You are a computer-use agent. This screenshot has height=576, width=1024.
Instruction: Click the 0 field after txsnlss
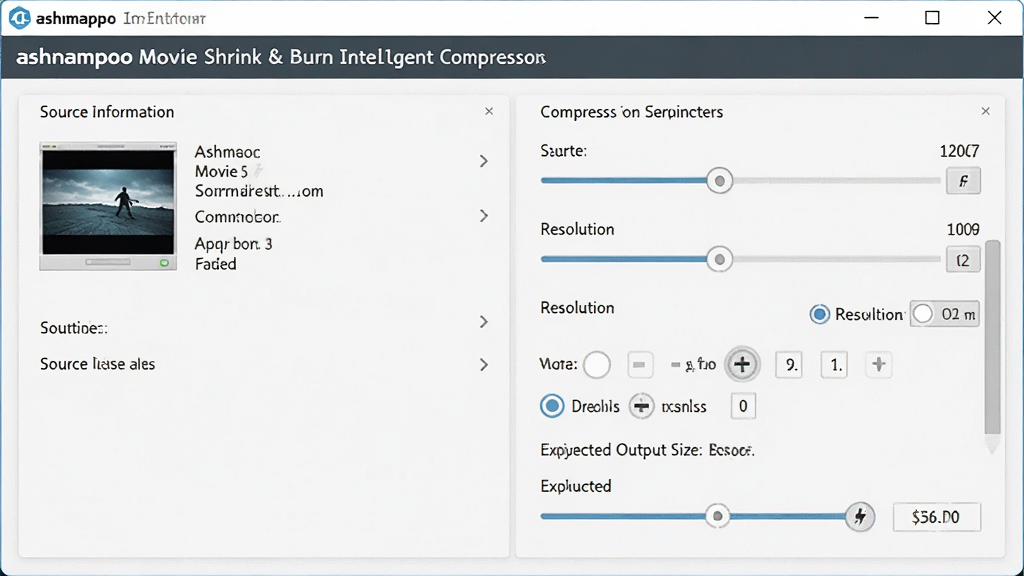click(x=743, y=406)
